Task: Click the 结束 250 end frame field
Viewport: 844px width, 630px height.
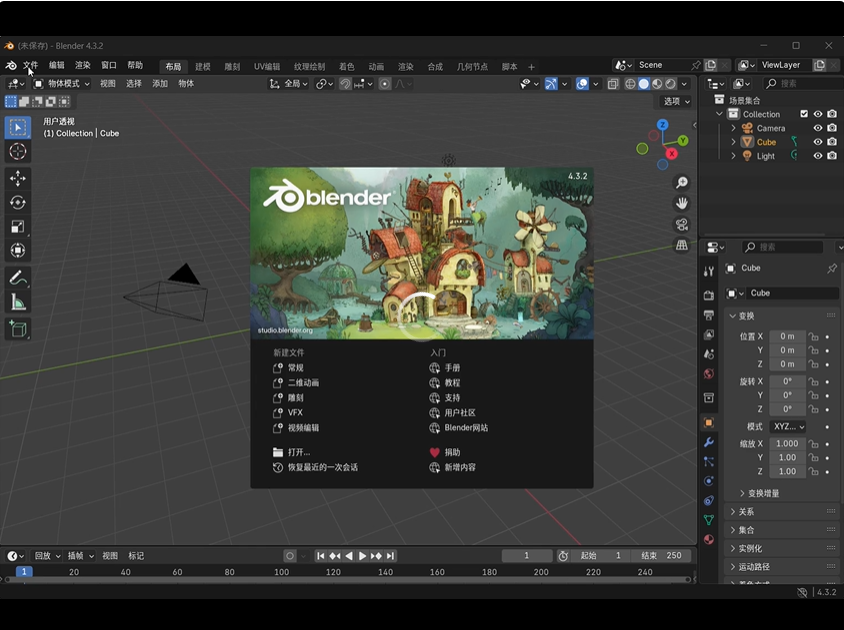Action: coord(663,556)
